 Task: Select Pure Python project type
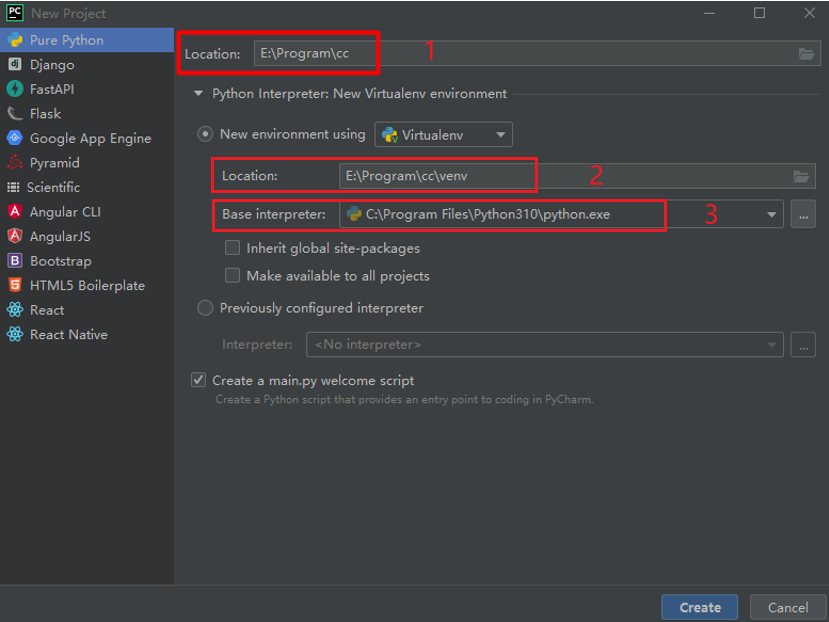coord(87,40)
